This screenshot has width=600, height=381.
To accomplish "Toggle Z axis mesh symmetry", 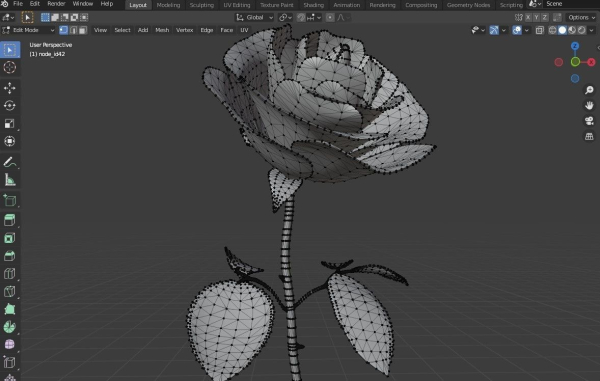I will click(x=544, y=18).
